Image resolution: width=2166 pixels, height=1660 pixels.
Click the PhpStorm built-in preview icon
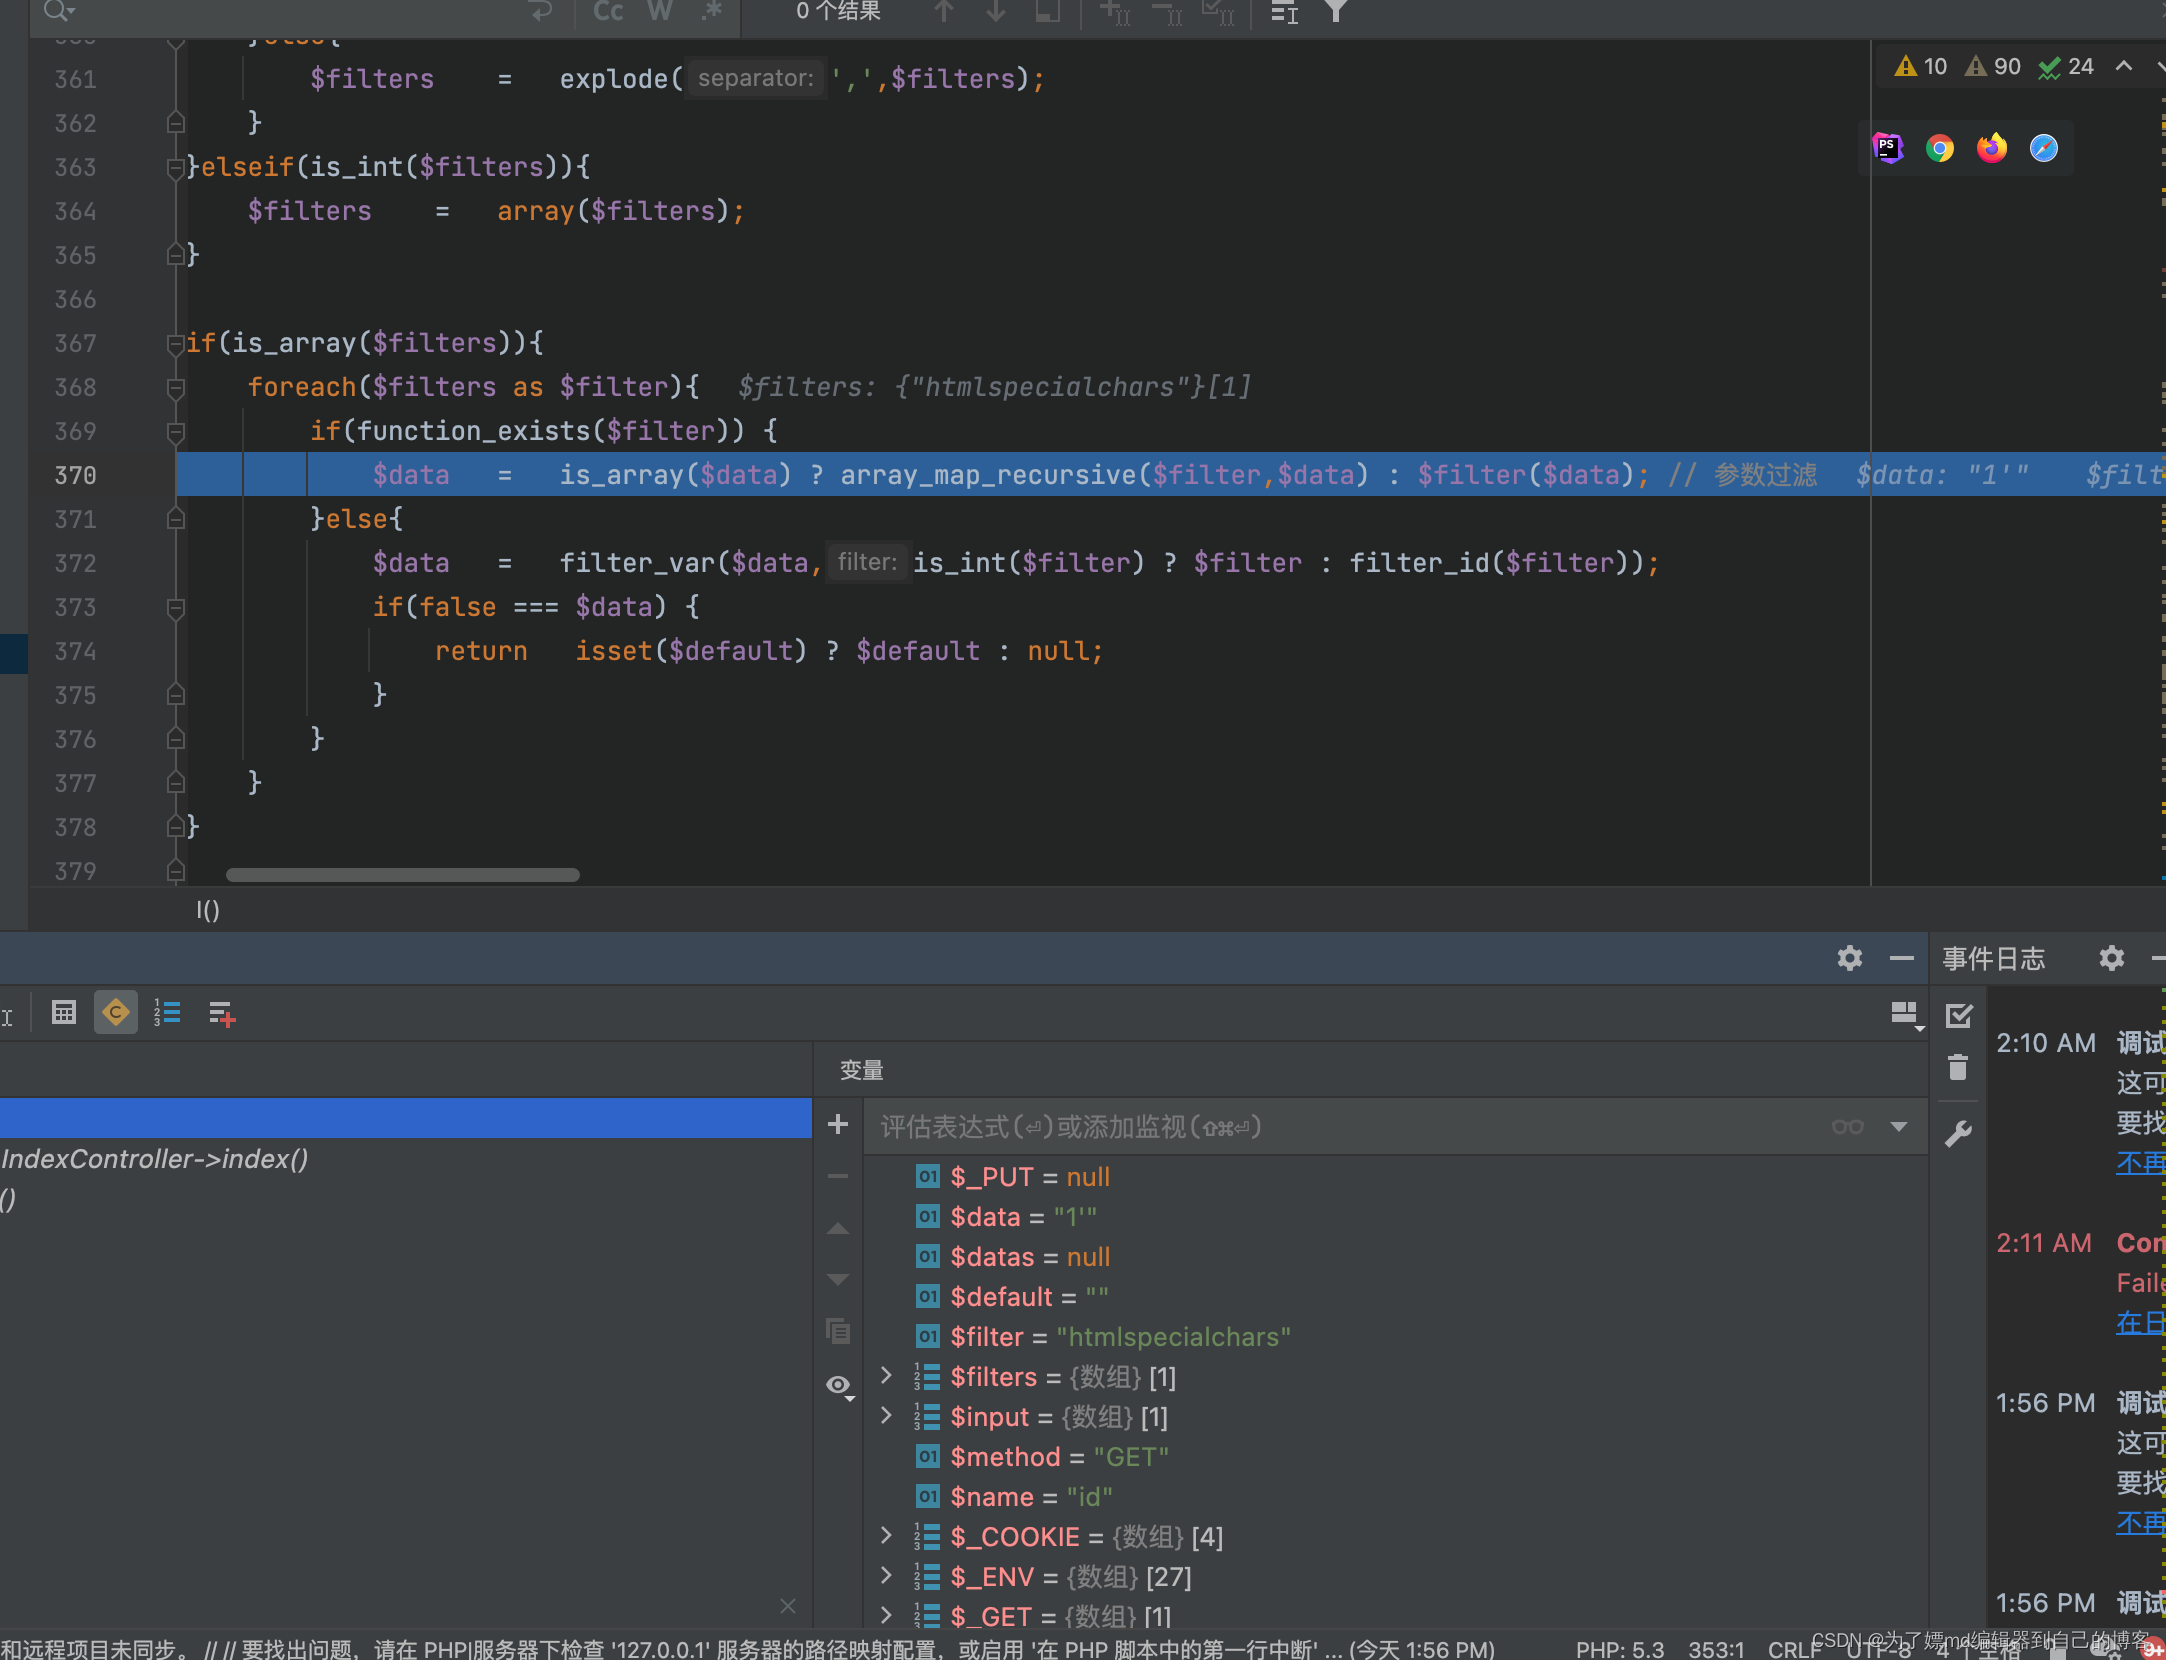point(1887,149)
